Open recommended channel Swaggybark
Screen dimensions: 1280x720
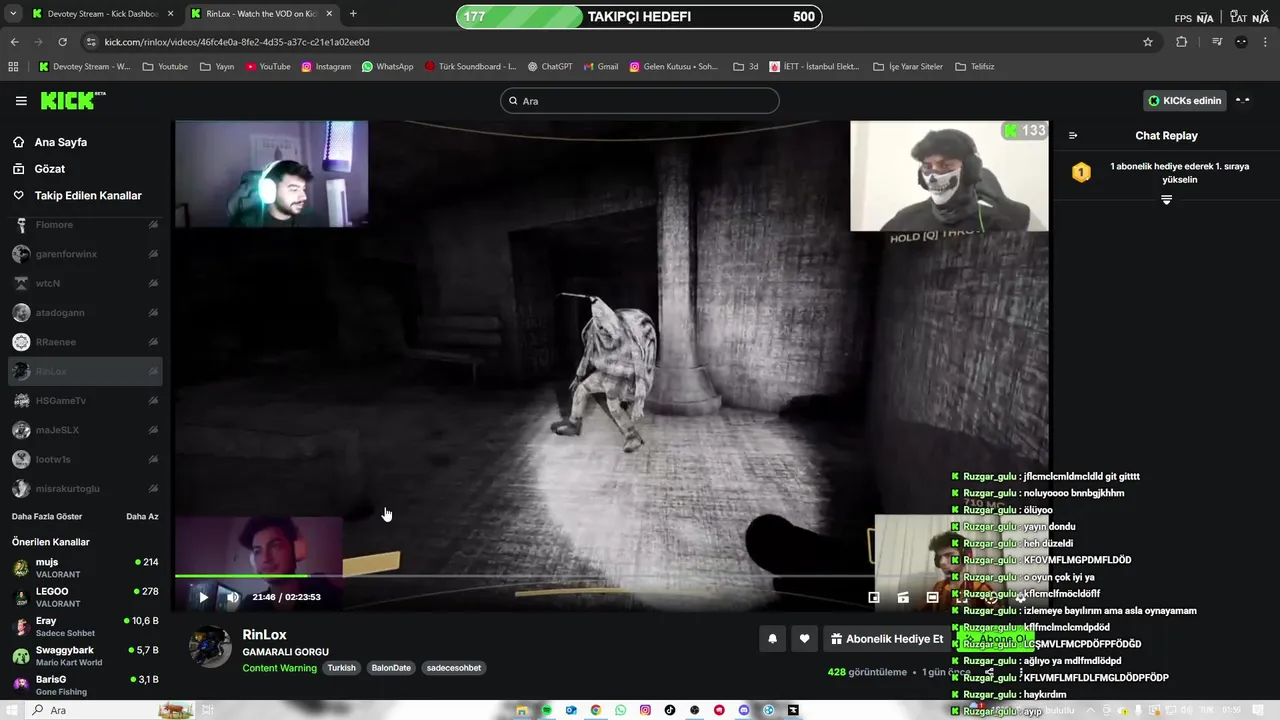click(x=86, y=656)
